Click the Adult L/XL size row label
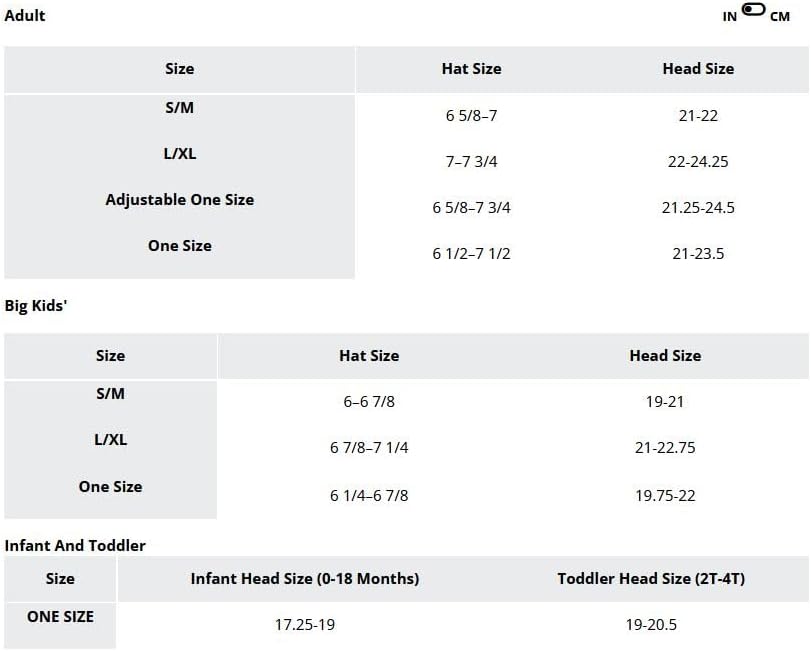Image resolution: width=811 pixels, height=651 pixels. (180, 154)
